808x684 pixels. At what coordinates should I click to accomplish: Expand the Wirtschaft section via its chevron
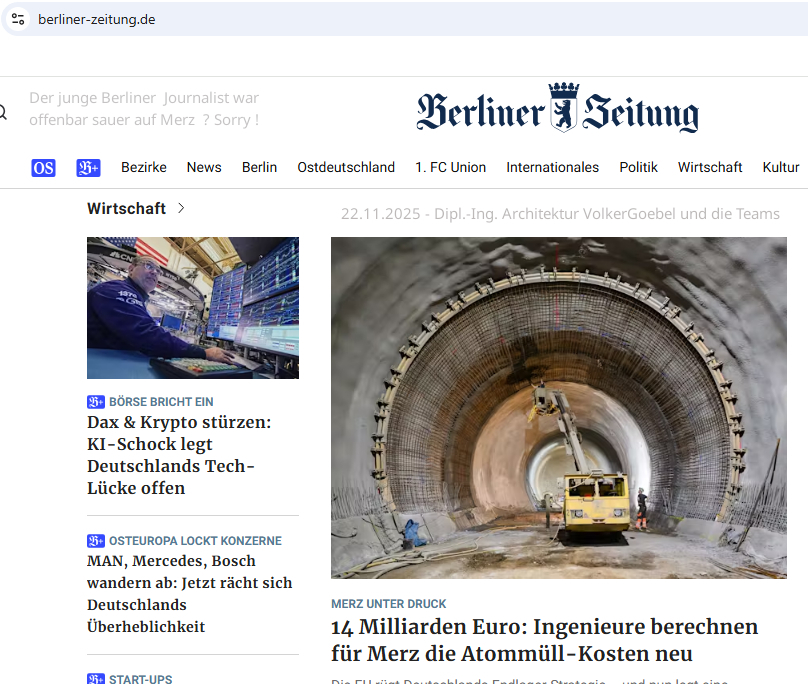180,208
